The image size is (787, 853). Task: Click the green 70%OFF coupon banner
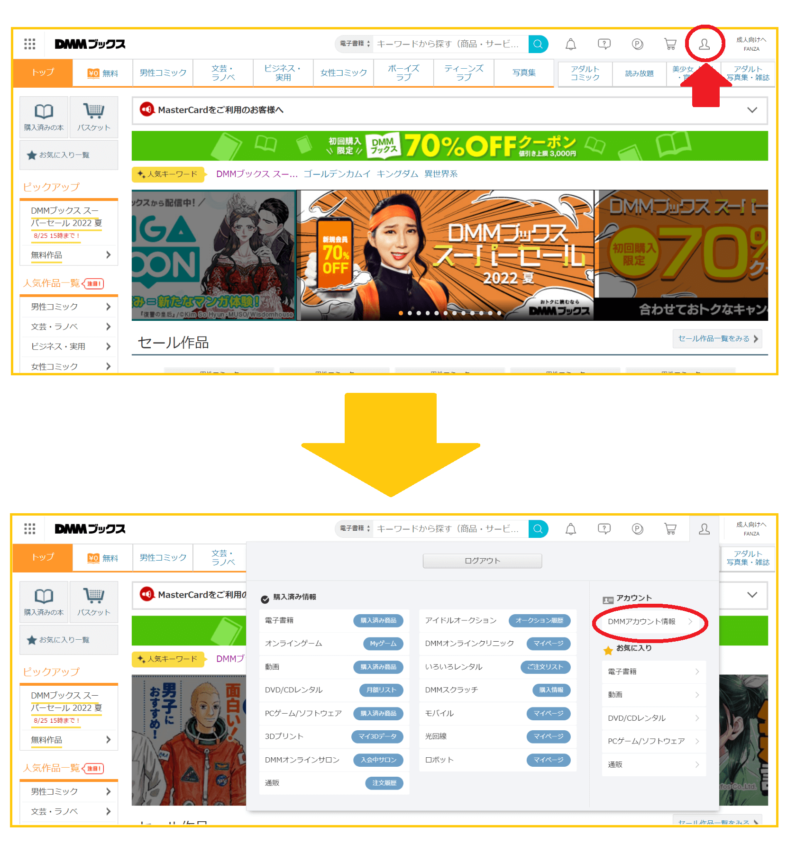coord(449,146)
